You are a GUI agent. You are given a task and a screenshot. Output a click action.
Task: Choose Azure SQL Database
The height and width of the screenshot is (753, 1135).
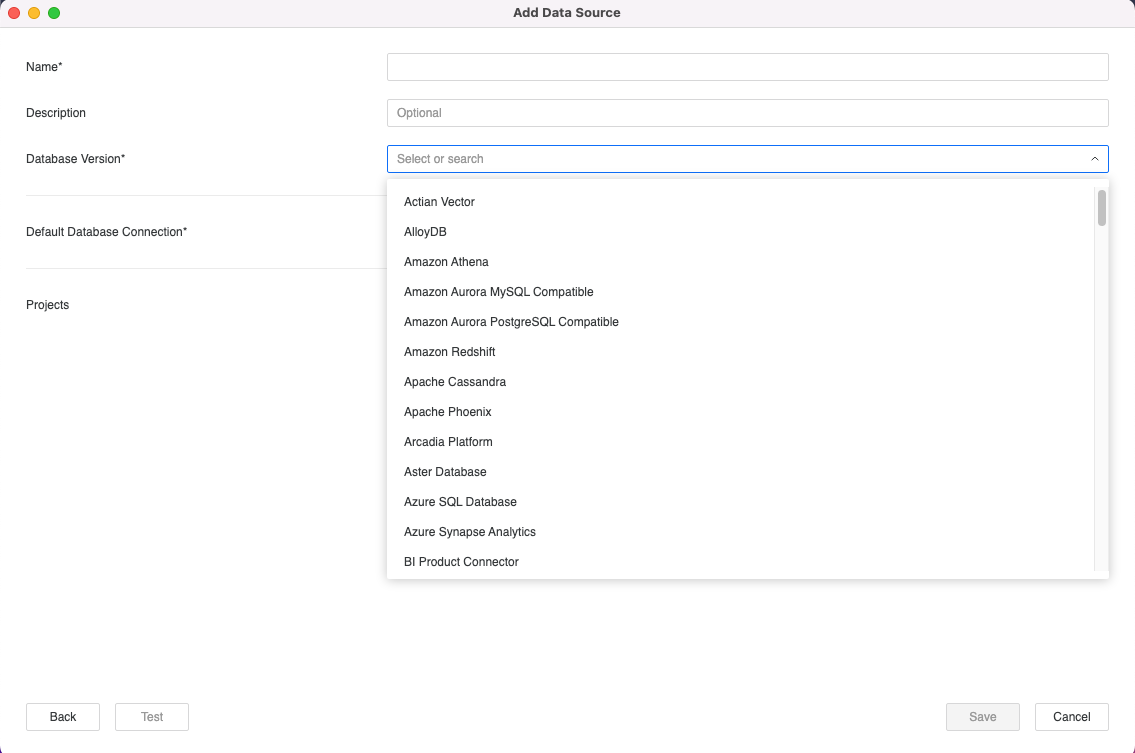pyautogui.click(x=460, y=502)
